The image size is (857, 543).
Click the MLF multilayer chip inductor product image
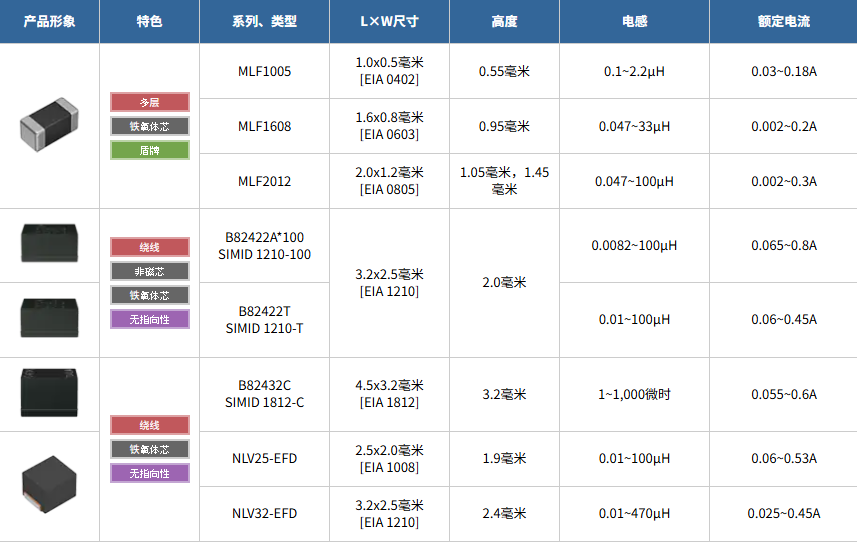tap(49, 125)
